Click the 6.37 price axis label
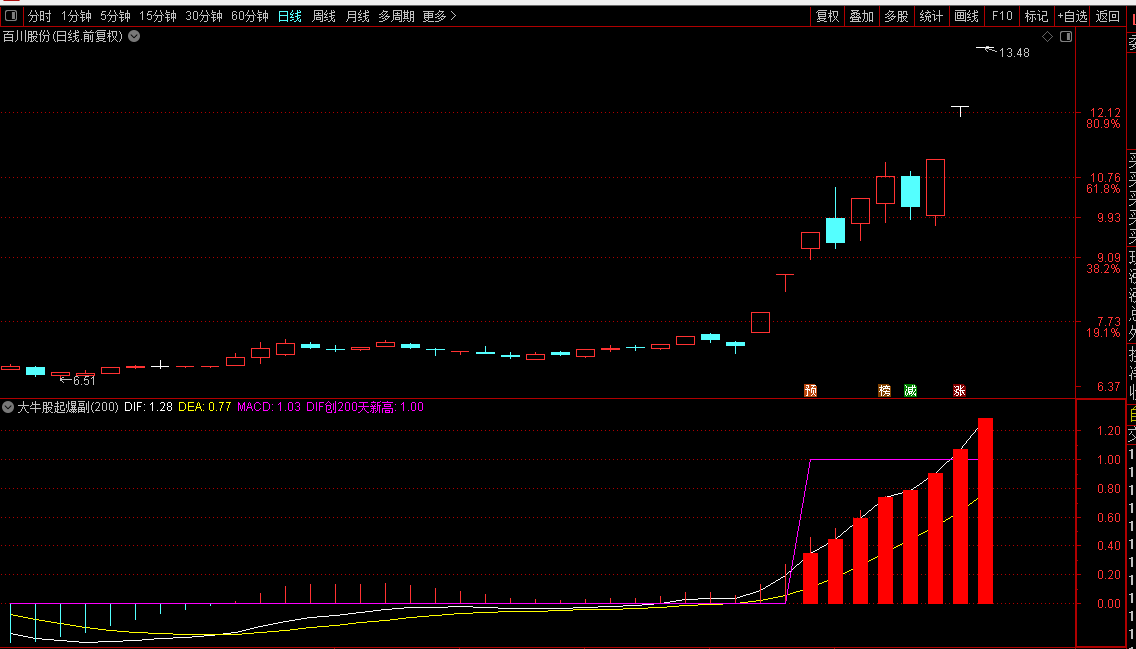The height and width of the screenshot is (649, 1136). click(1108, 387)
